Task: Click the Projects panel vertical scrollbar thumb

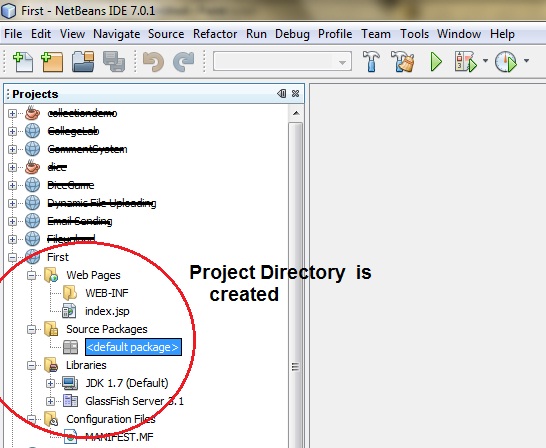Action: pos(296,285)
